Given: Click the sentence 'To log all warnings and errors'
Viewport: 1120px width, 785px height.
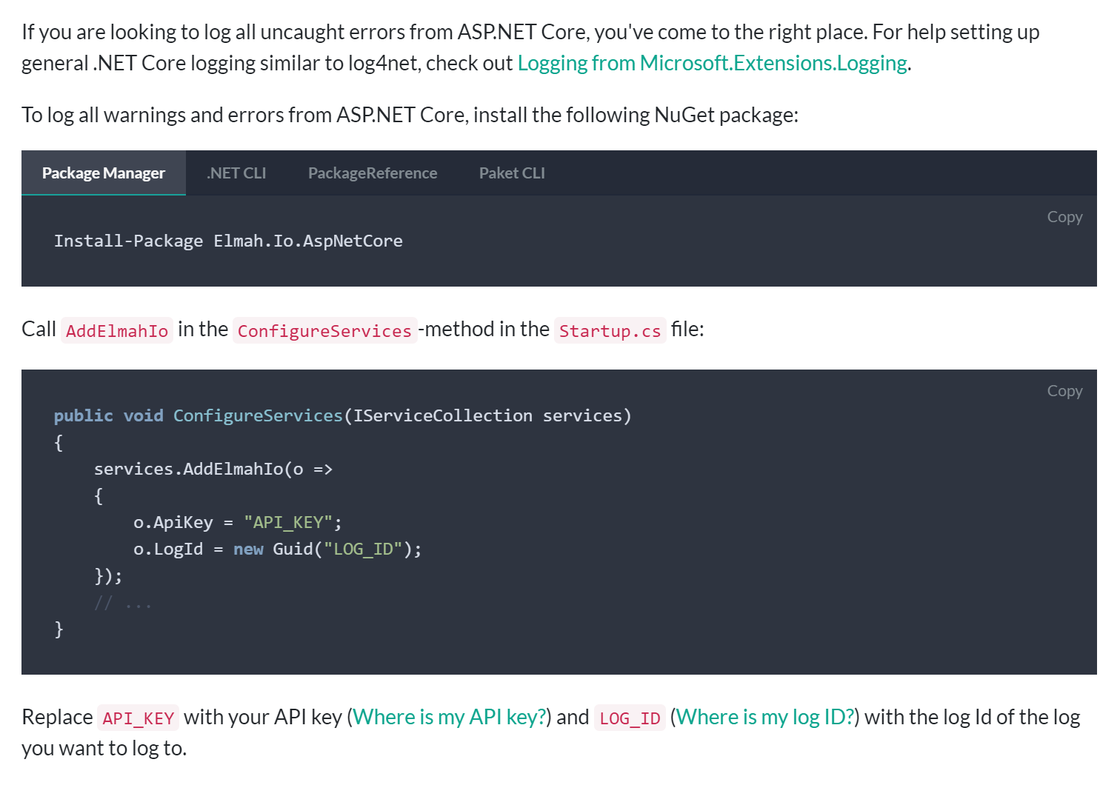Looking at the screenshot, I should coord(410,115).
